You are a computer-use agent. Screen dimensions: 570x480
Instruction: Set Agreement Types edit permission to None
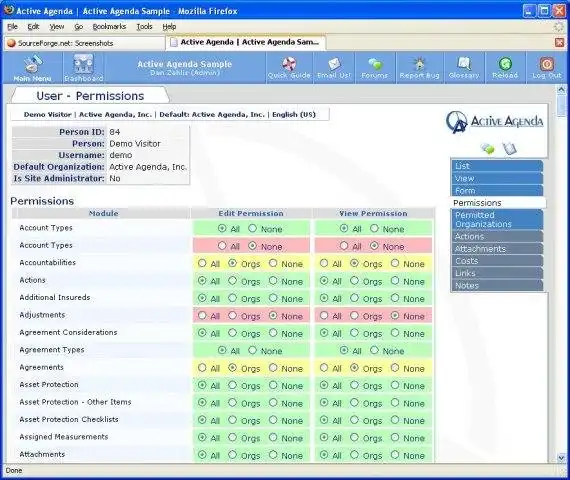253,350
